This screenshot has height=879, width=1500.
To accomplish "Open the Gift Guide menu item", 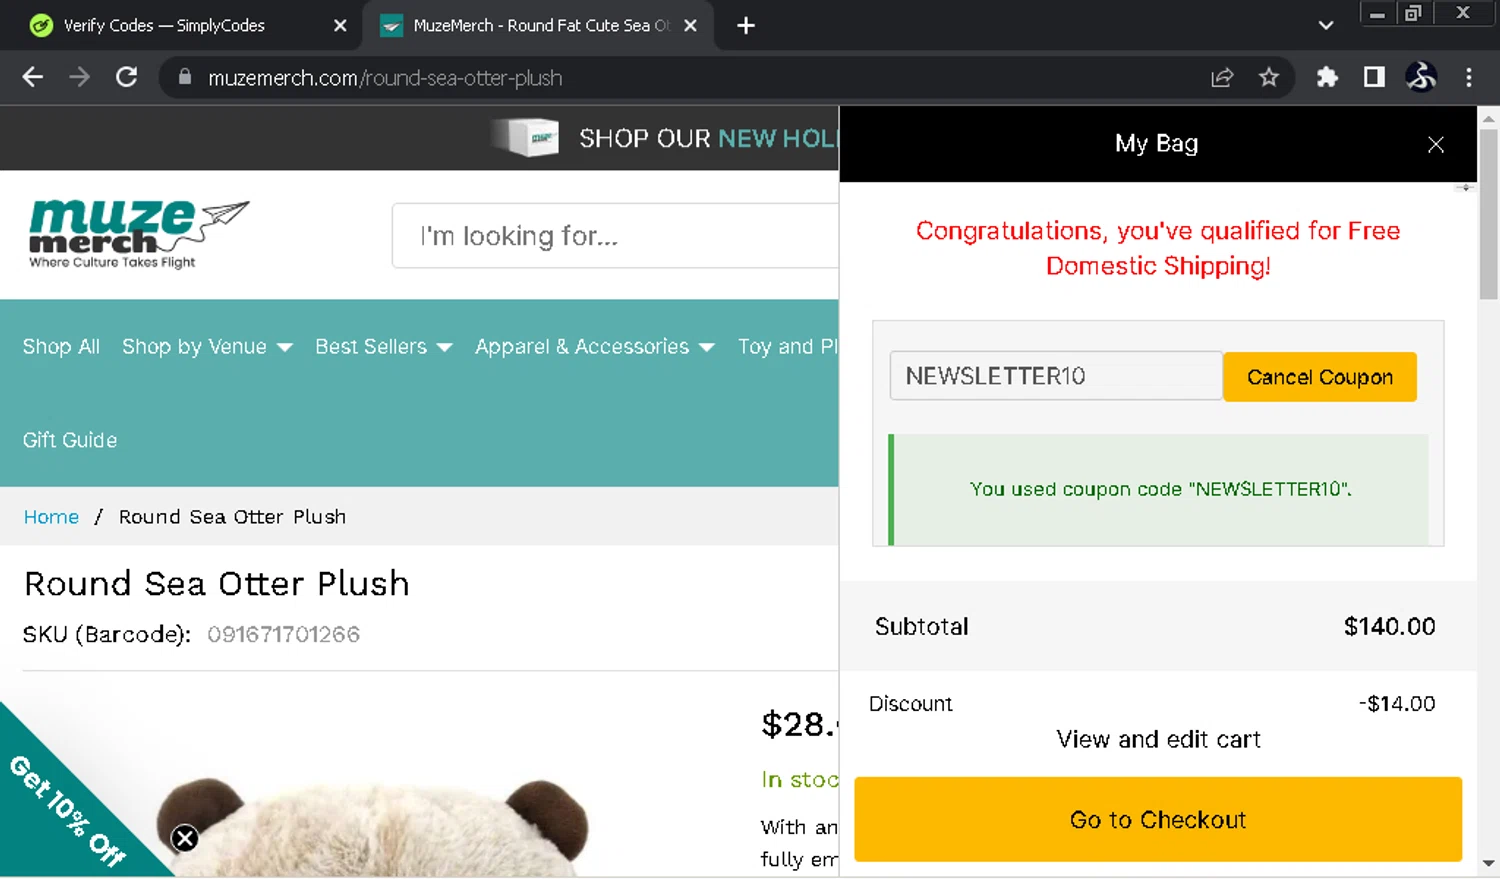I will [x=70, y=440].
